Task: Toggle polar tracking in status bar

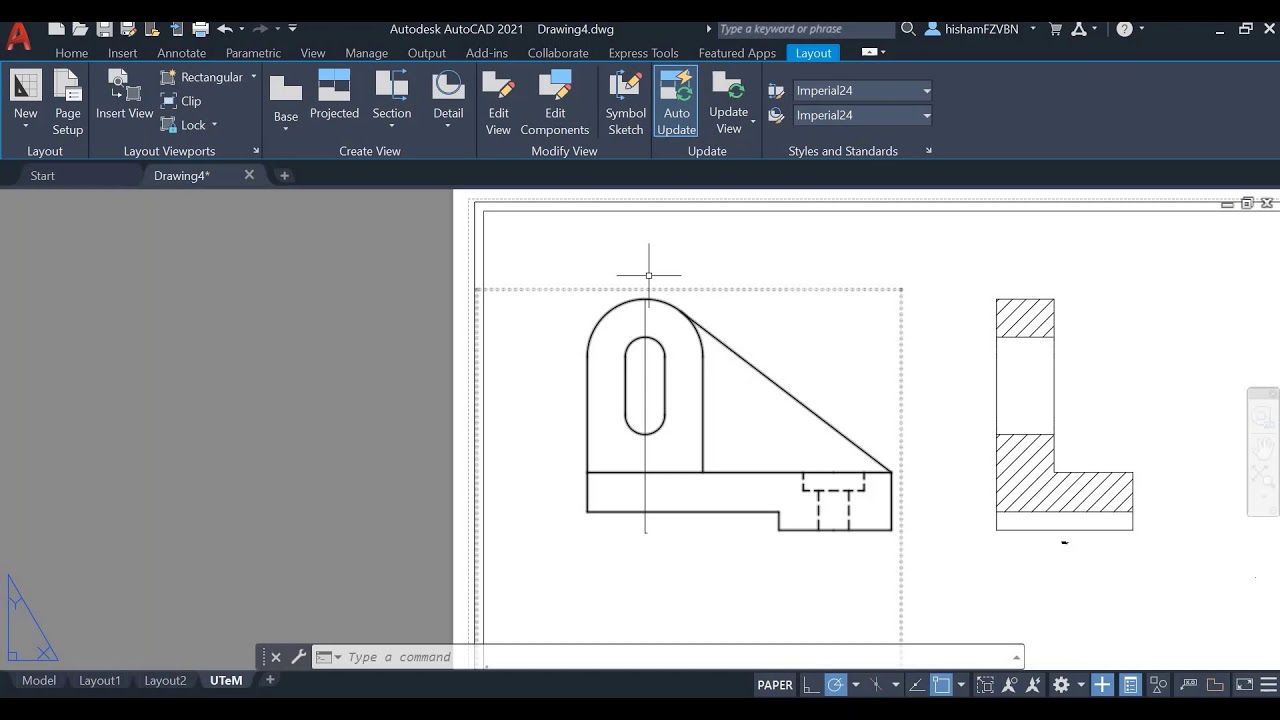Action: pyautogui.click(x=835, y=685)
